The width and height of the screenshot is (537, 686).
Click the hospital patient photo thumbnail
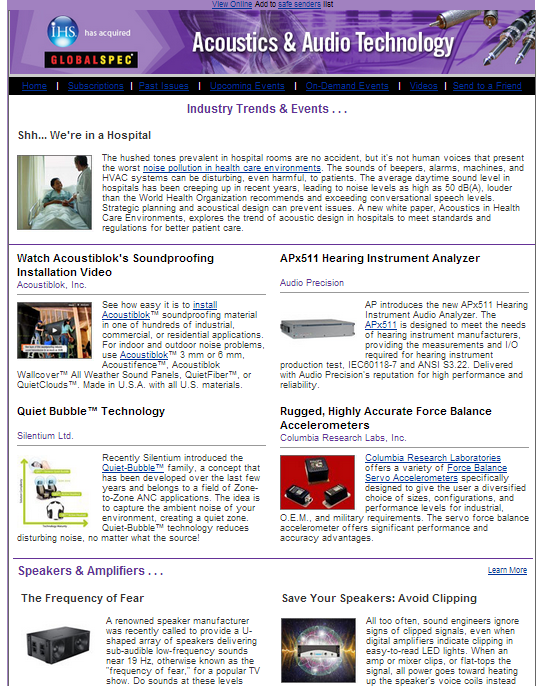tap(54, 192)
